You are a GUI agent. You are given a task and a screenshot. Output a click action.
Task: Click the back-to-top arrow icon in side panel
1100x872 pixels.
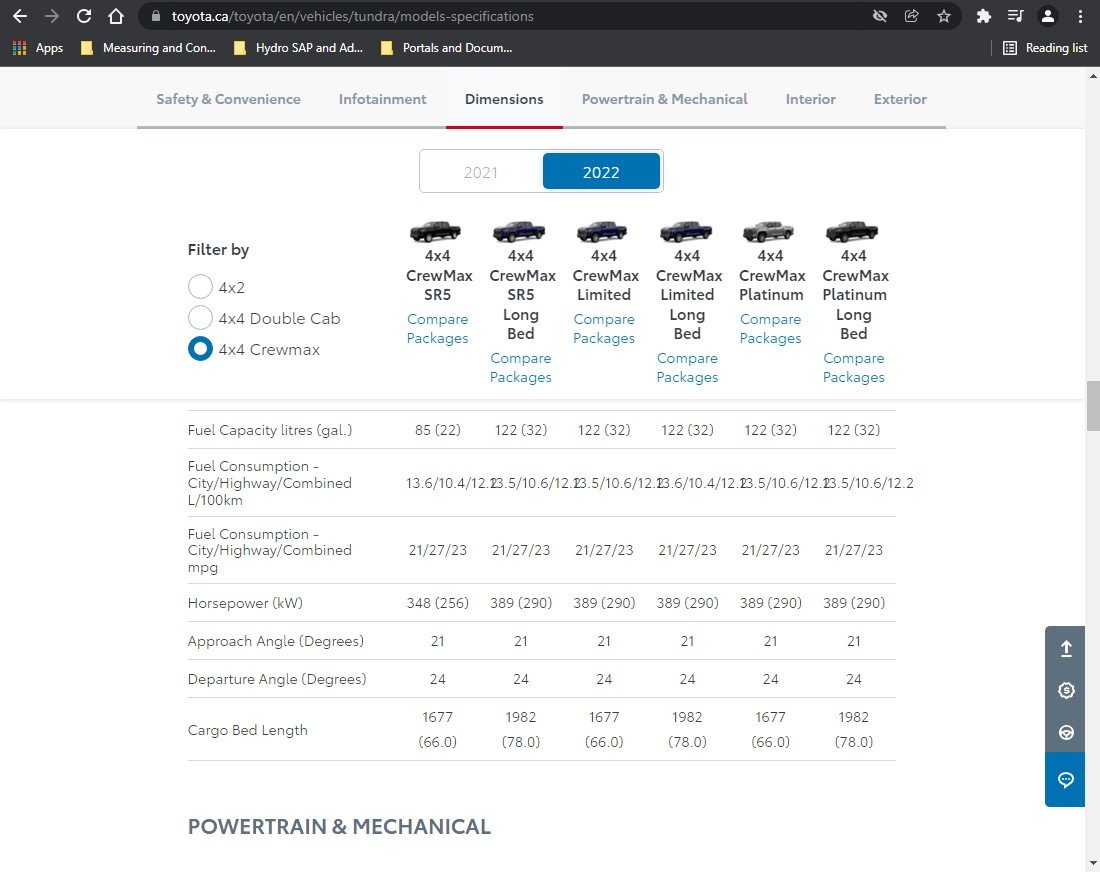point(1066,648)
